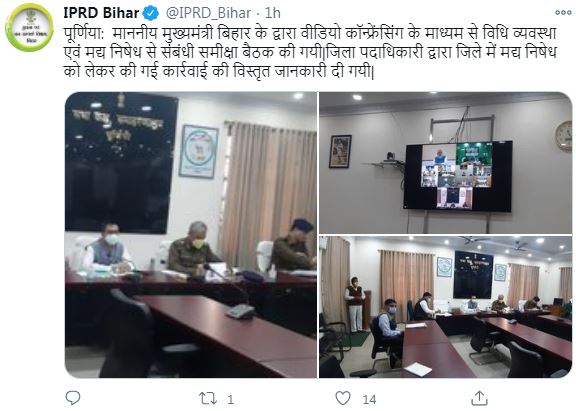
Task: Like the tweet with the heart icon
Action: [x=343, y=398]
